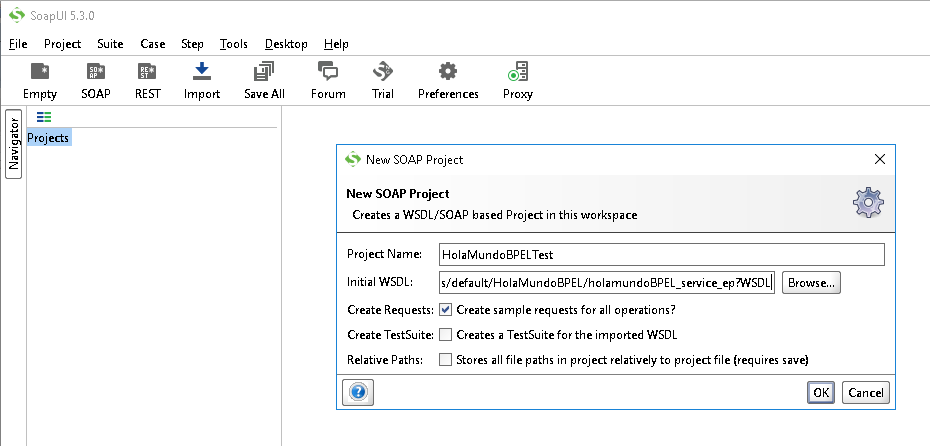Enable Relative Paths checkbox
Image resolution: width=930 pixels, height=446 pixels.
(445, 359)
